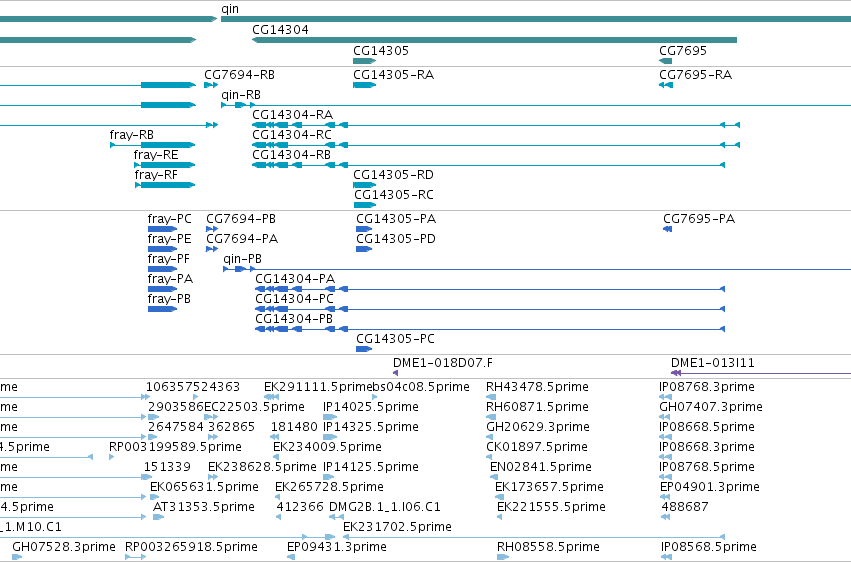The image size is (851, 562).
Task: Open the CG14305 gene label
Action: click(380, 50)
